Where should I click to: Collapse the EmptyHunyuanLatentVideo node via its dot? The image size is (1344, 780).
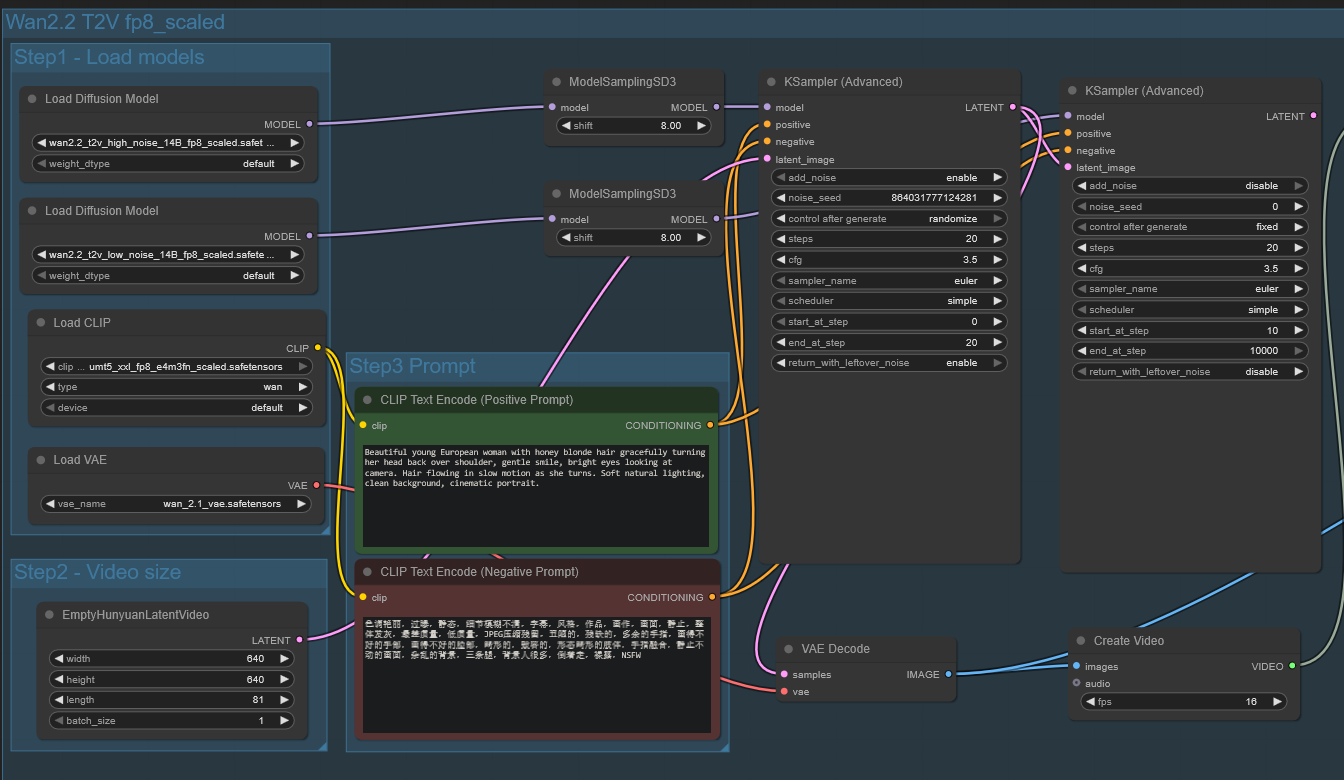click(49, 615)
